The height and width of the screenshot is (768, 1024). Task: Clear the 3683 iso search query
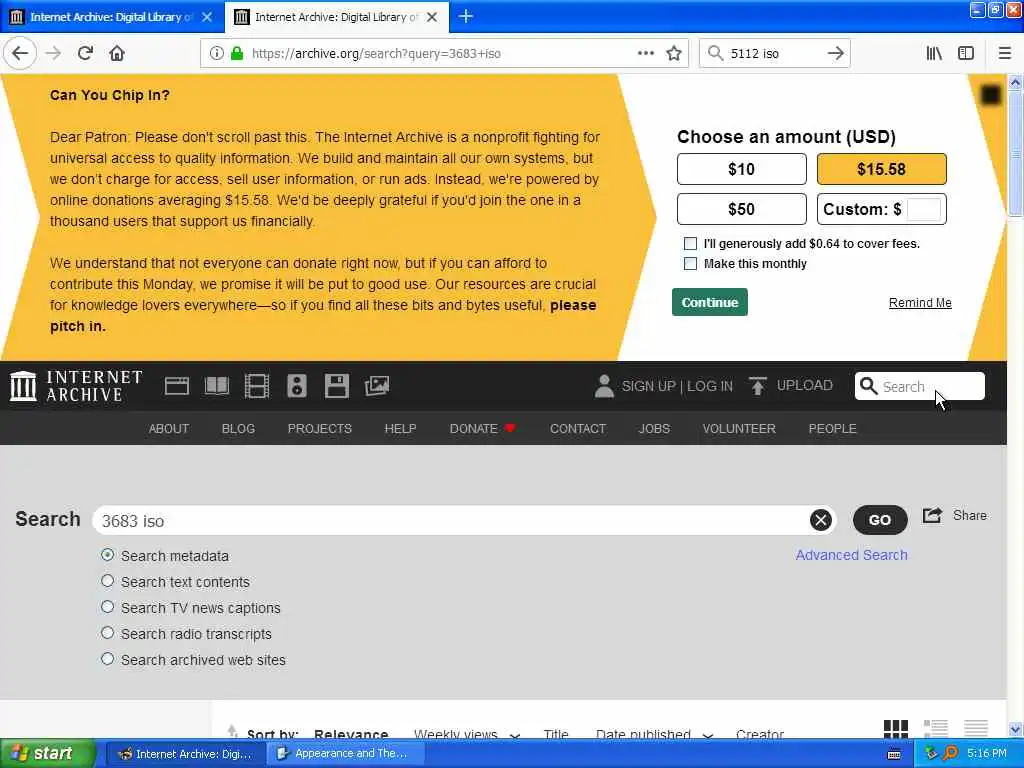(x=821, y=520)
